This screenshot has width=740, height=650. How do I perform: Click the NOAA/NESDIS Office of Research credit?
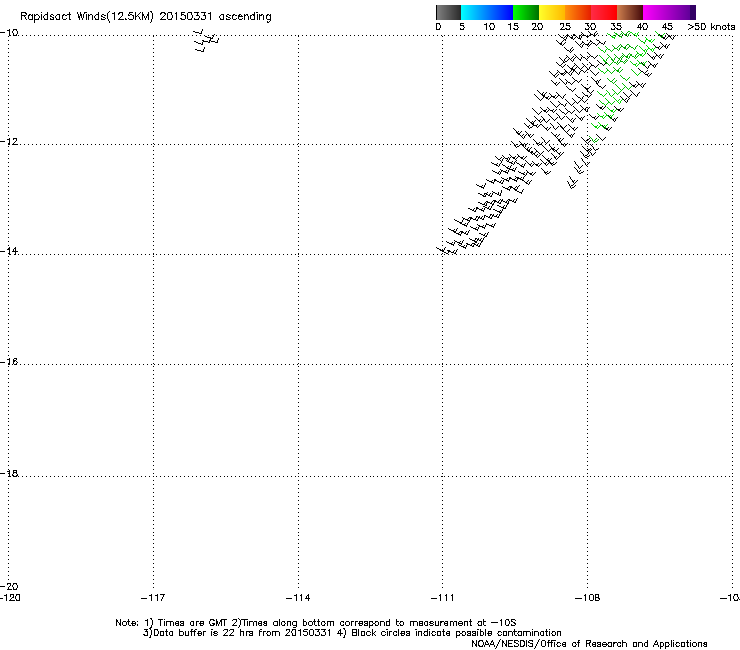(589, 644)
